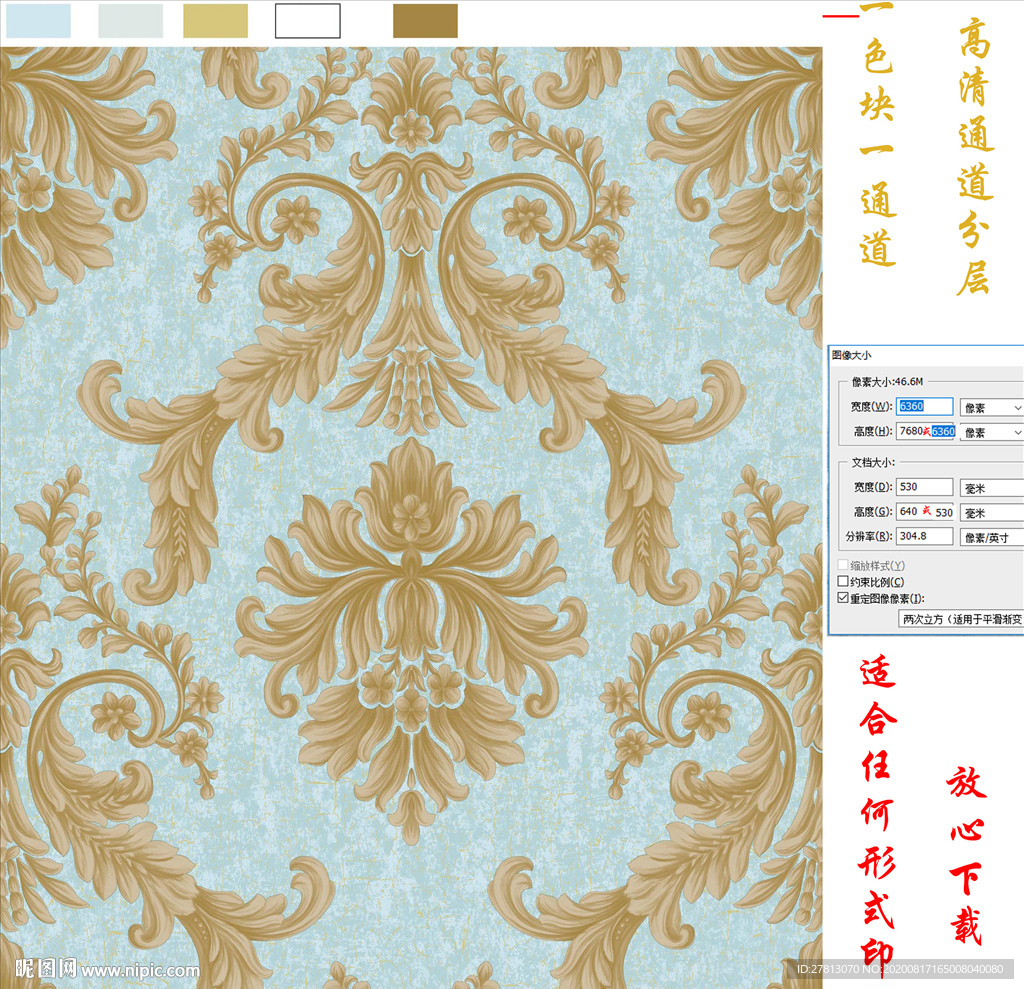Pick the light gold color swatch
The width and height of the screenshot is (1024, 989).
[216, 21]
